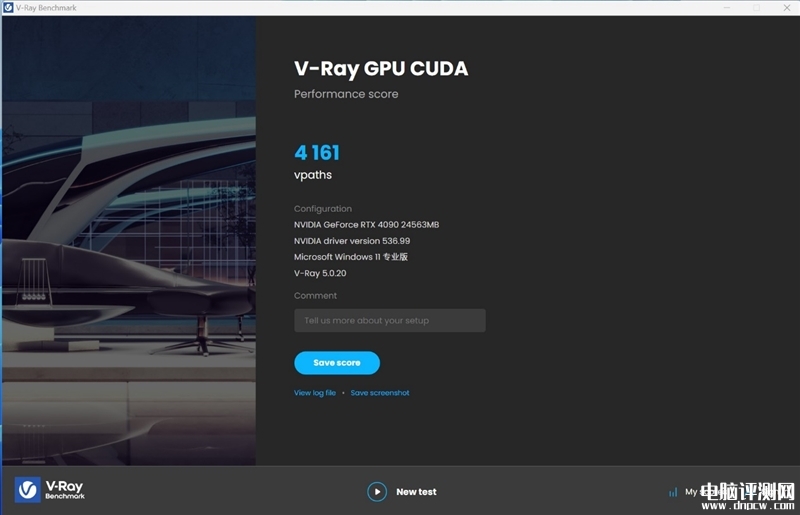Click the V-Ray app icon in the title bar

pyautogui.click(x=8, y=8)
